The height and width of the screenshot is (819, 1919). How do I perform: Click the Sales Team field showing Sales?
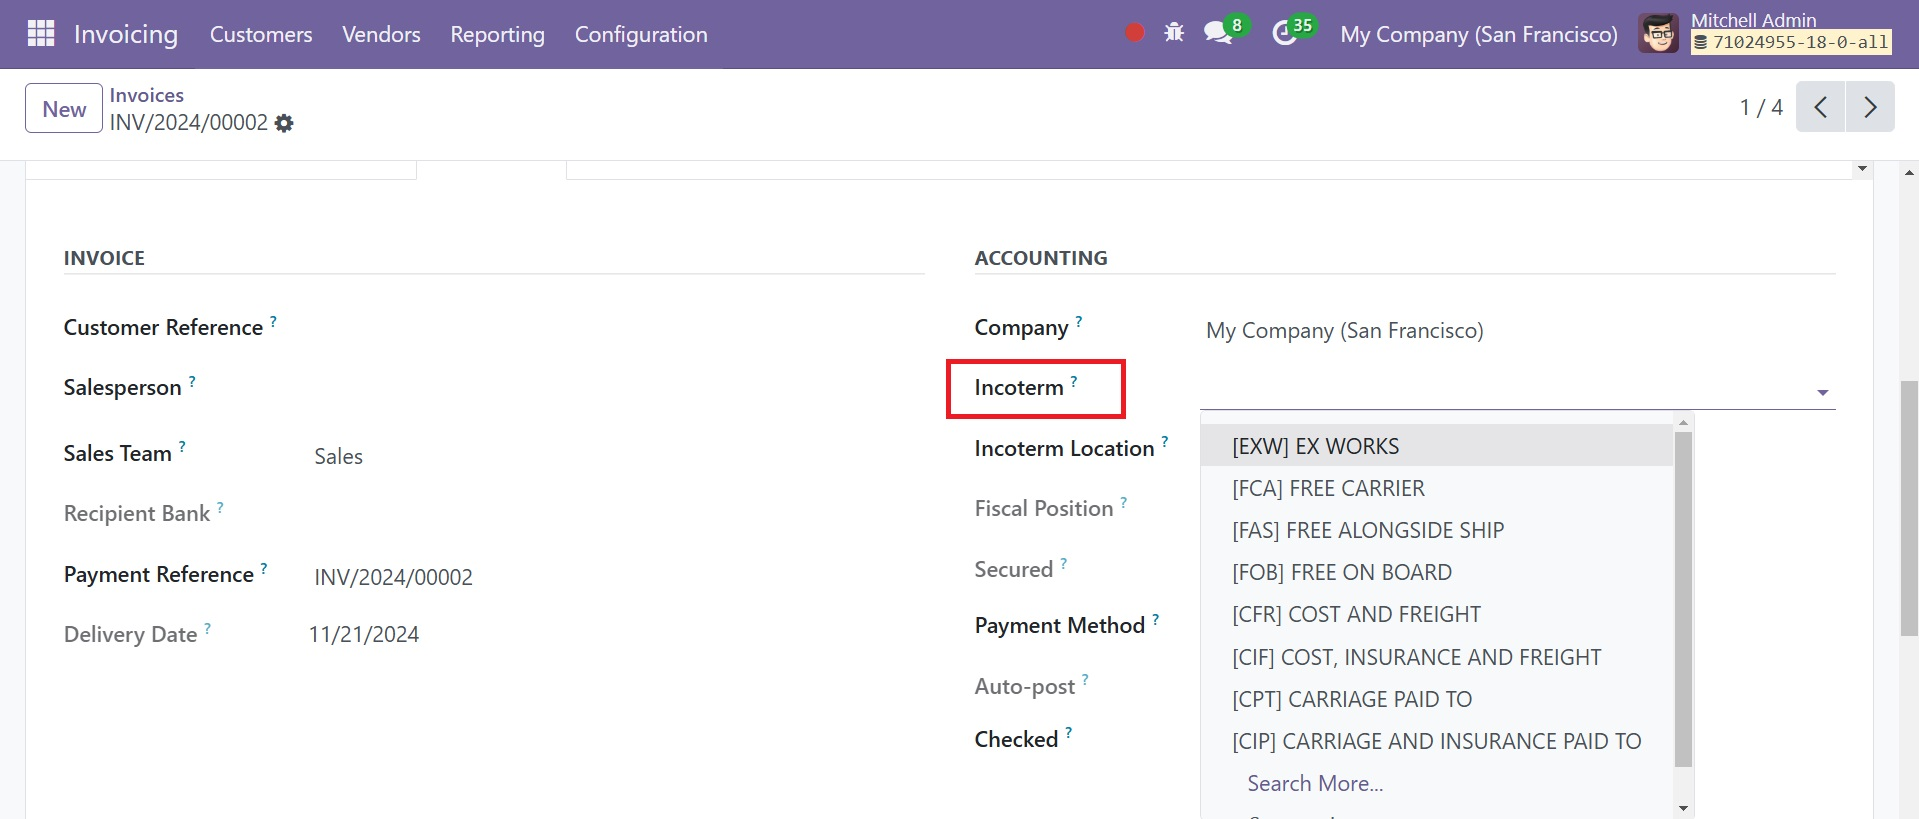[x=616, y=456]
